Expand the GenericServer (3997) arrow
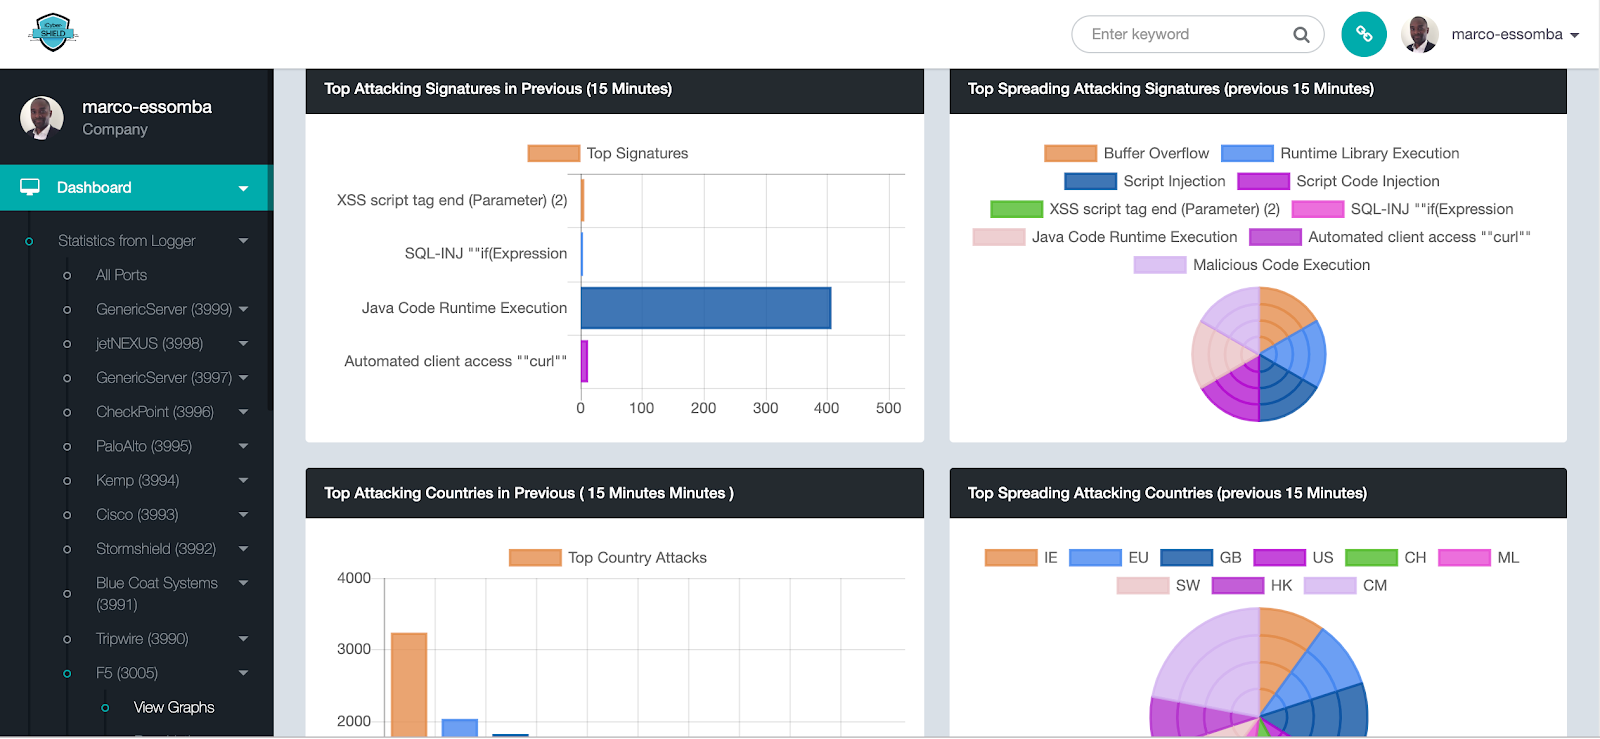 click(243, 378)
